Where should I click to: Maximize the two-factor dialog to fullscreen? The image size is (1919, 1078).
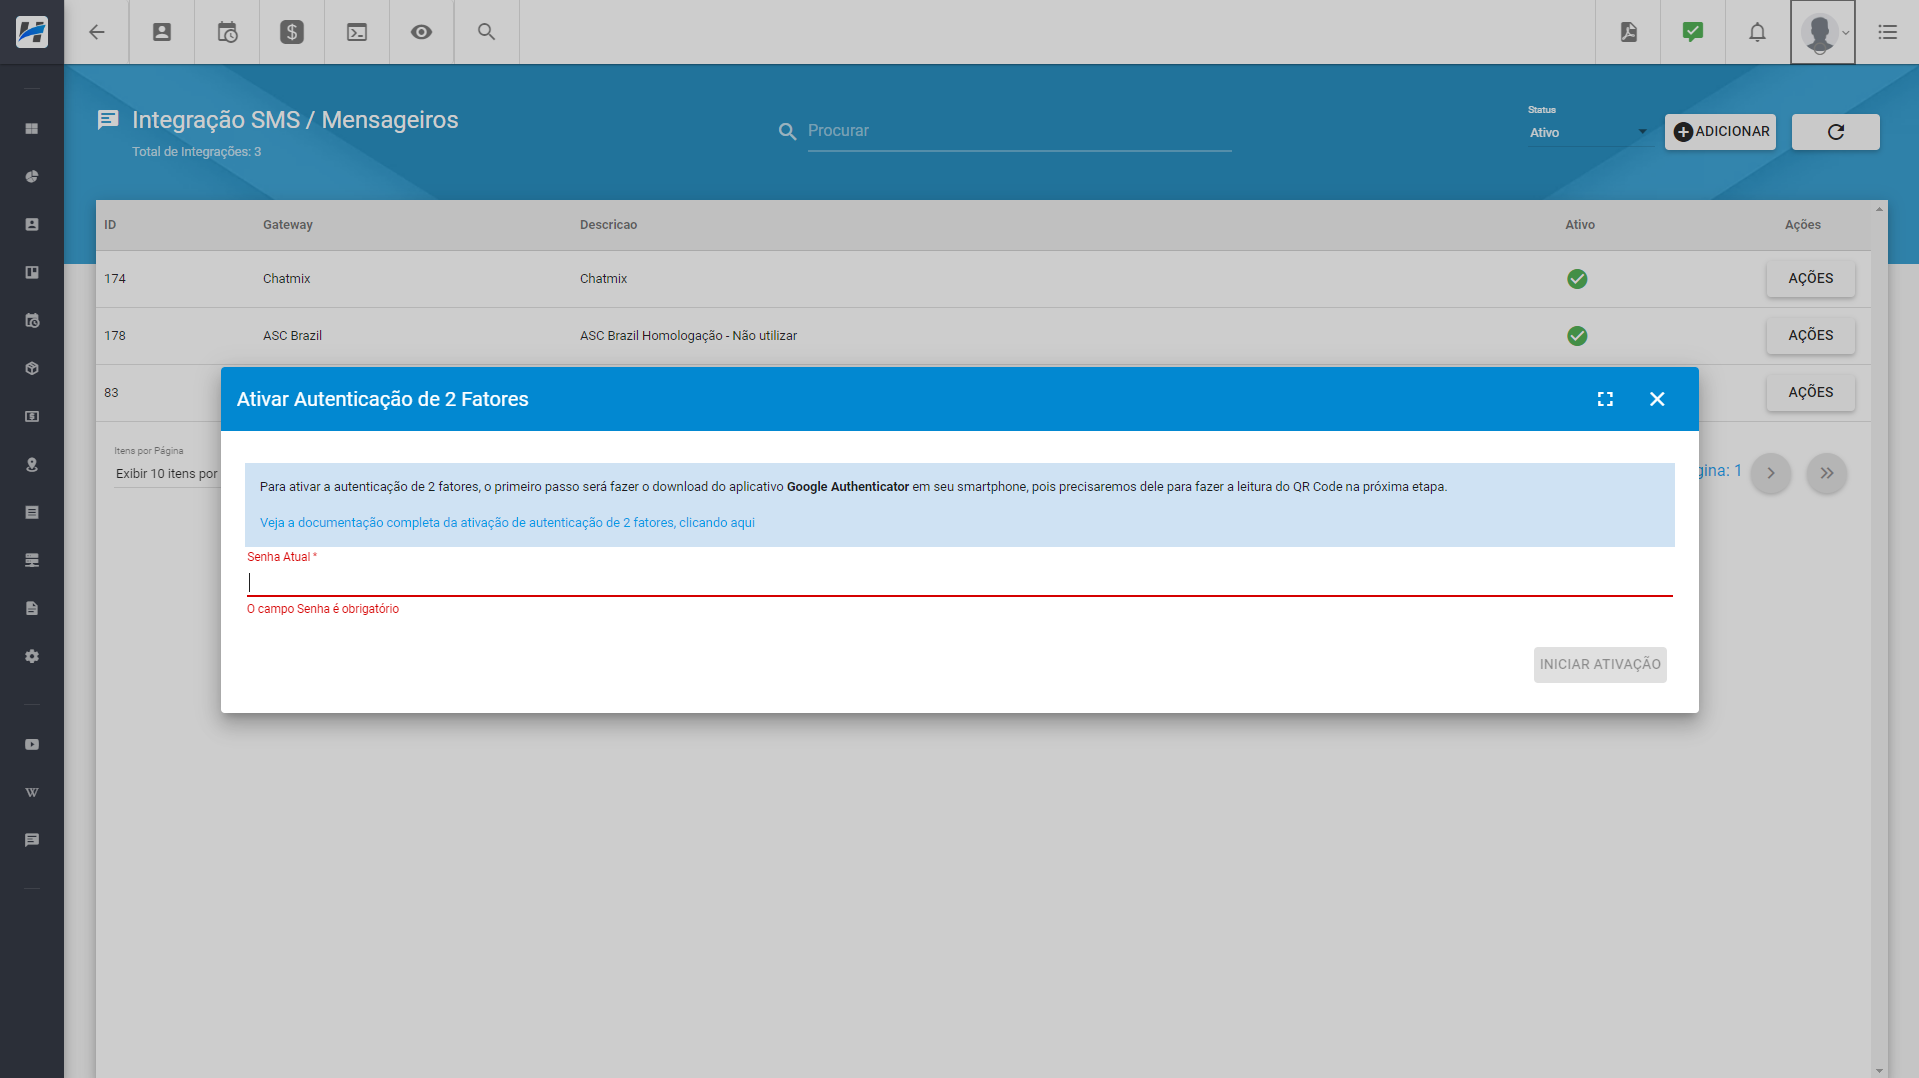1605,399
